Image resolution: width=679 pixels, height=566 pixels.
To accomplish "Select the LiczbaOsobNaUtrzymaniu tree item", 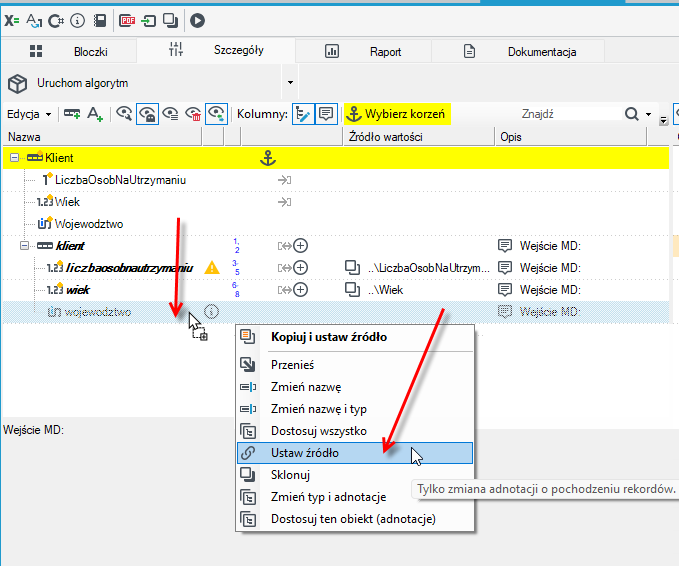I will click(x=120, y=180).
